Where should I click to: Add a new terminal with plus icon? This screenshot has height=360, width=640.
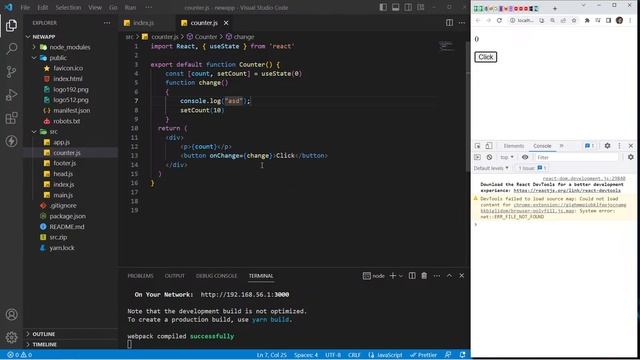(x=393, y=276)
